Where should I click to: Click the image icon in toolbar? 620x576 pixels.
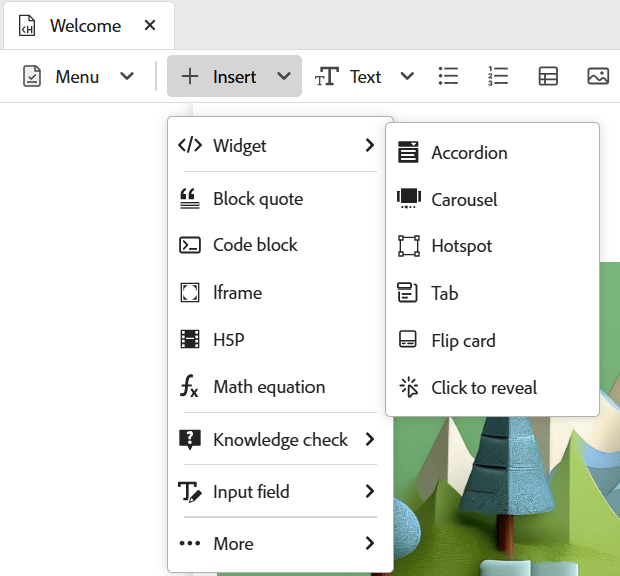point(598,77)
